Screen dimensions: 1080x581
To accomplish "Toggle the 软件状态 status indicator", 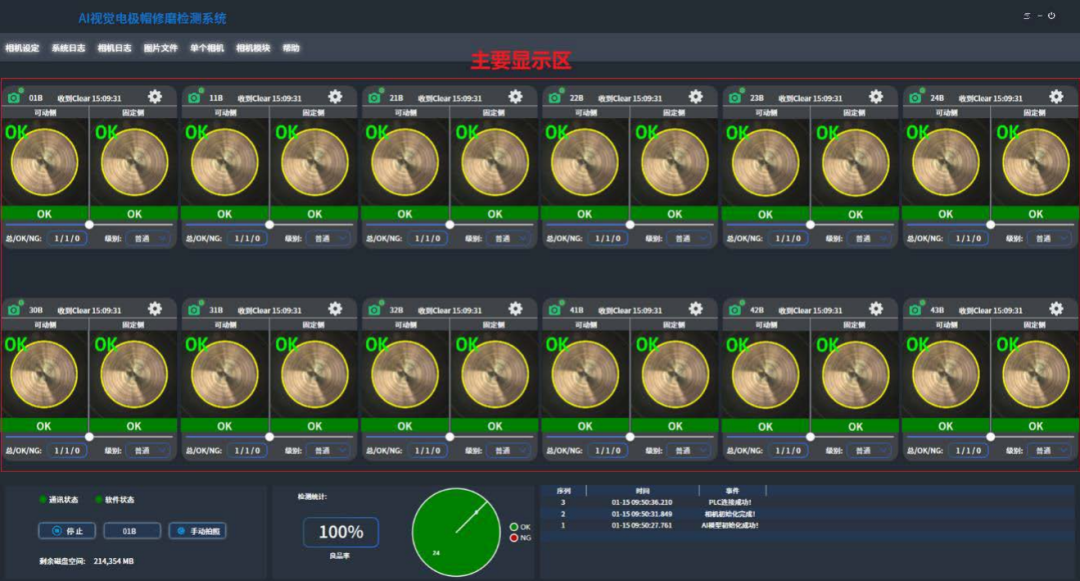I will point(99,499).
